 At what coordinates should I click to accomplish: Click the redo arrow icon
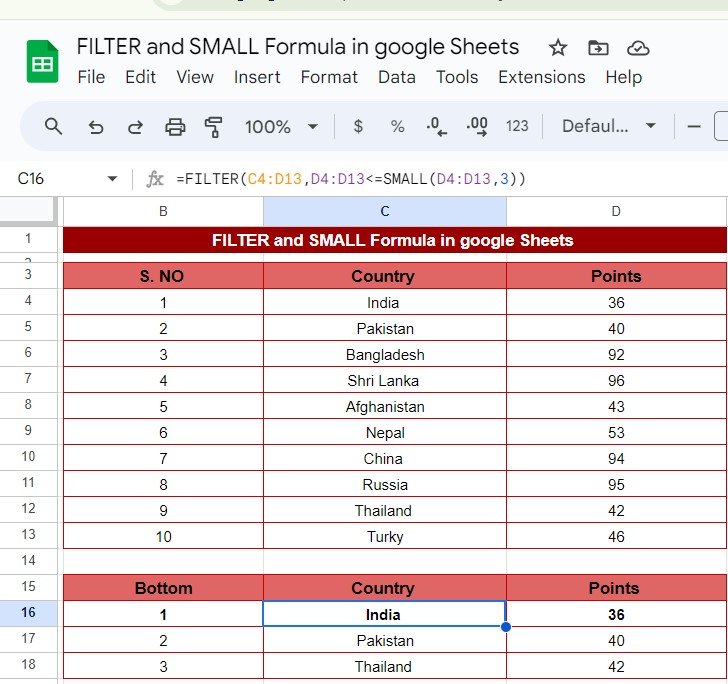click(x=135, y=126)
